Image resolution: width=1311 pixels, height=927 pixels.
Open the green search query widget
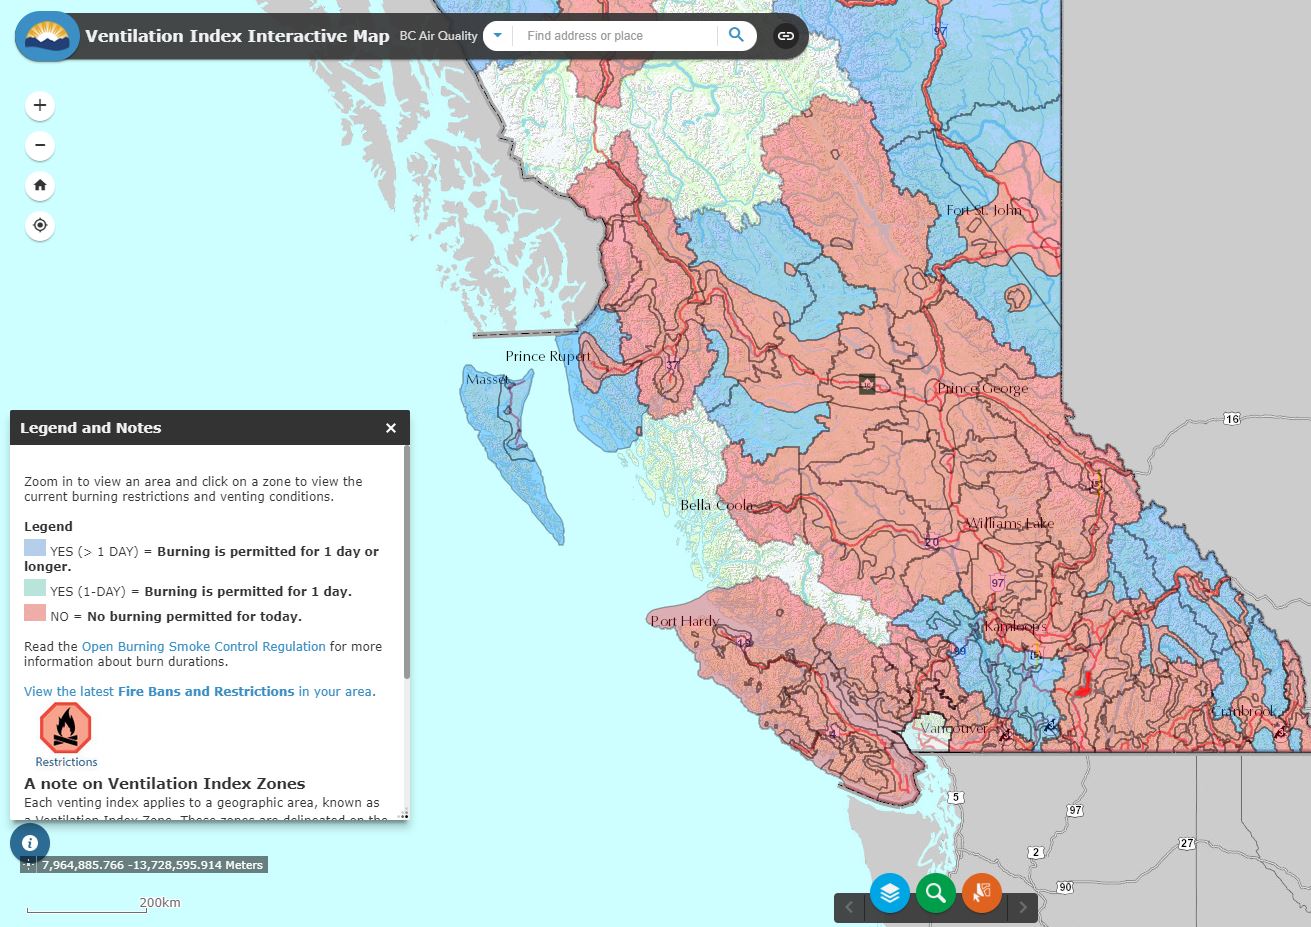935,893
